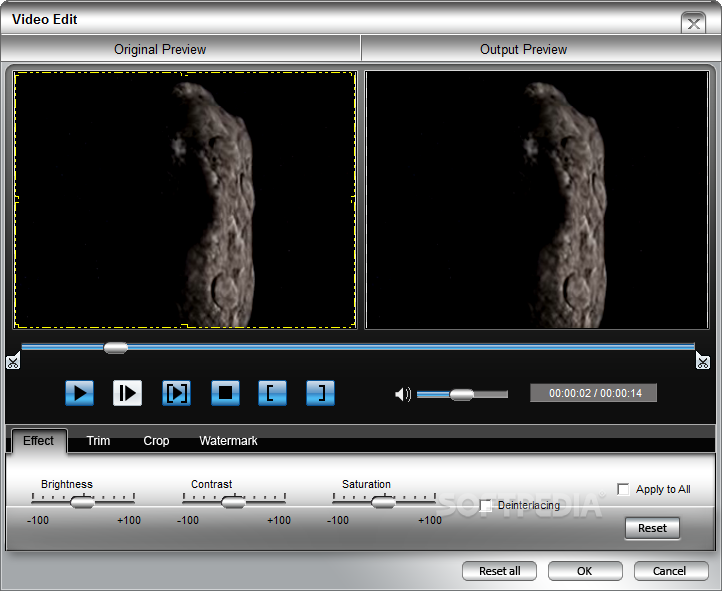Open the Crop tab
The width and height of the screenshot is (722, 591).
coord(156,441)
